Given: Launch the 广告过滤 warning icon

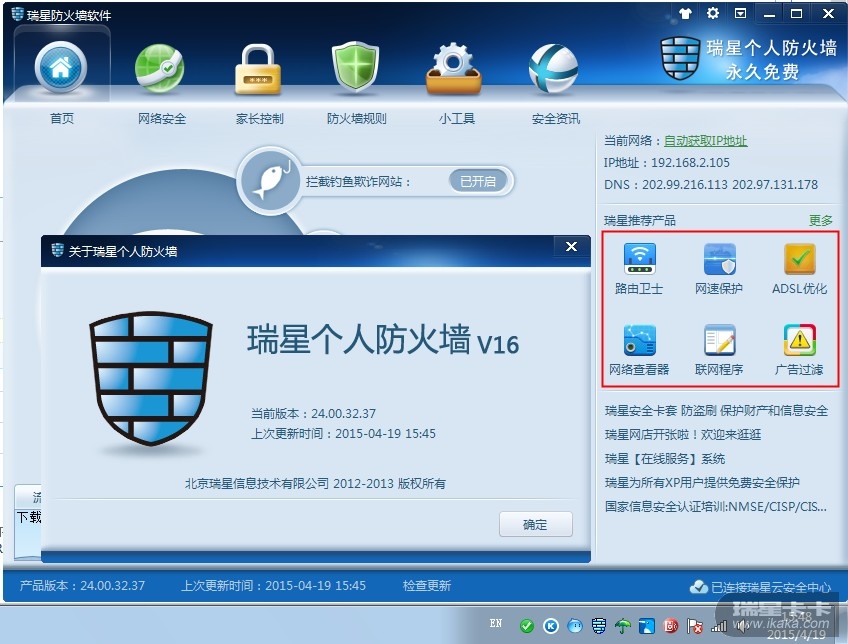Looking at the screenshot, I should (799, 341).
